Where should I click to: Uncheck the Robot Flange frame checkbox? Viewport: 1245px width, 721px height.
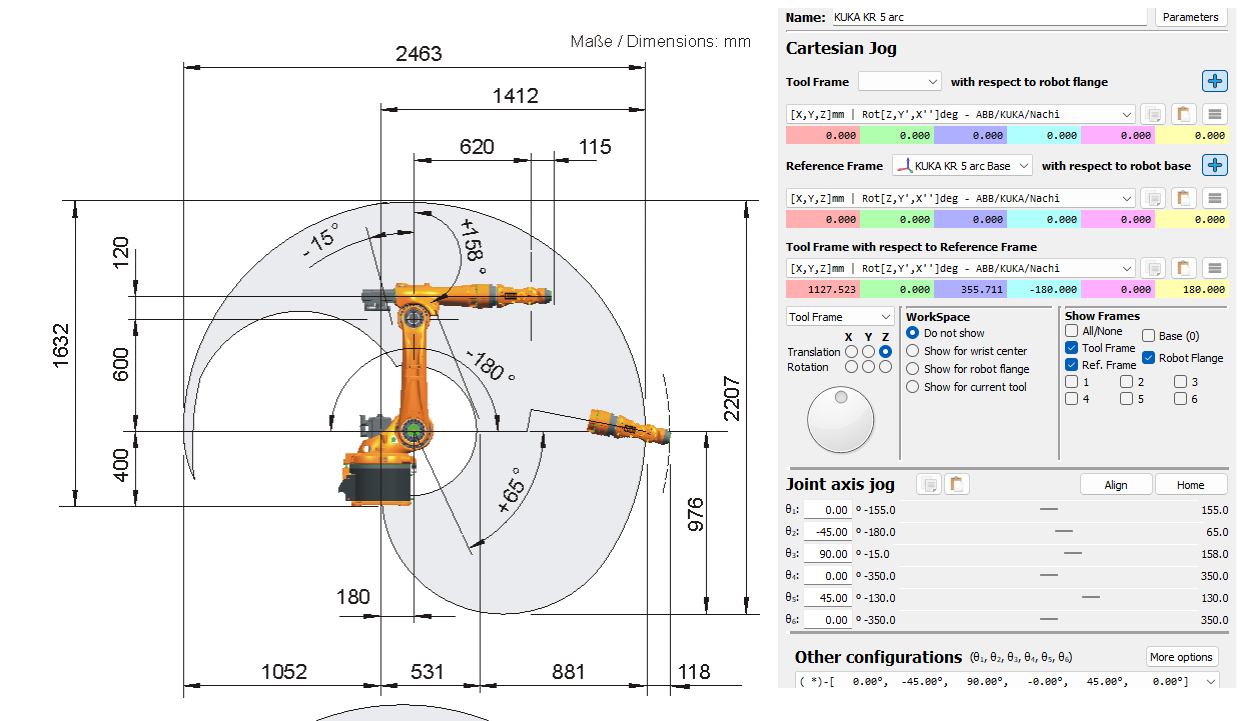tap(1149, 358)
